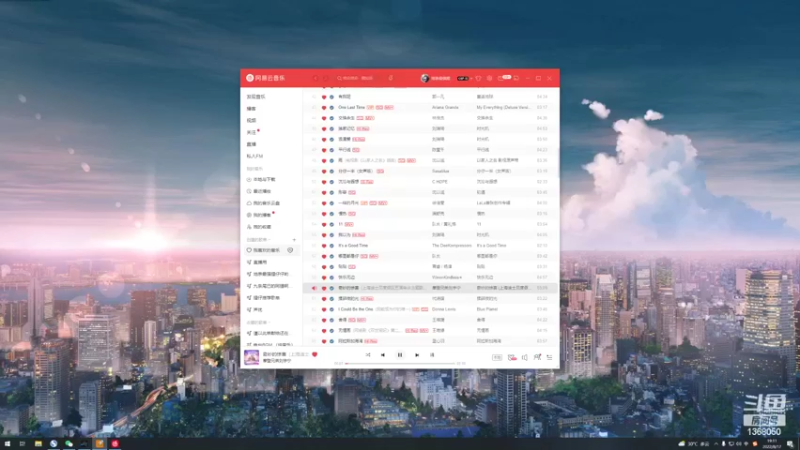Screen dimensions: 800x450
Task: Open the notification center in the taskbar
Action: point(790,443)
